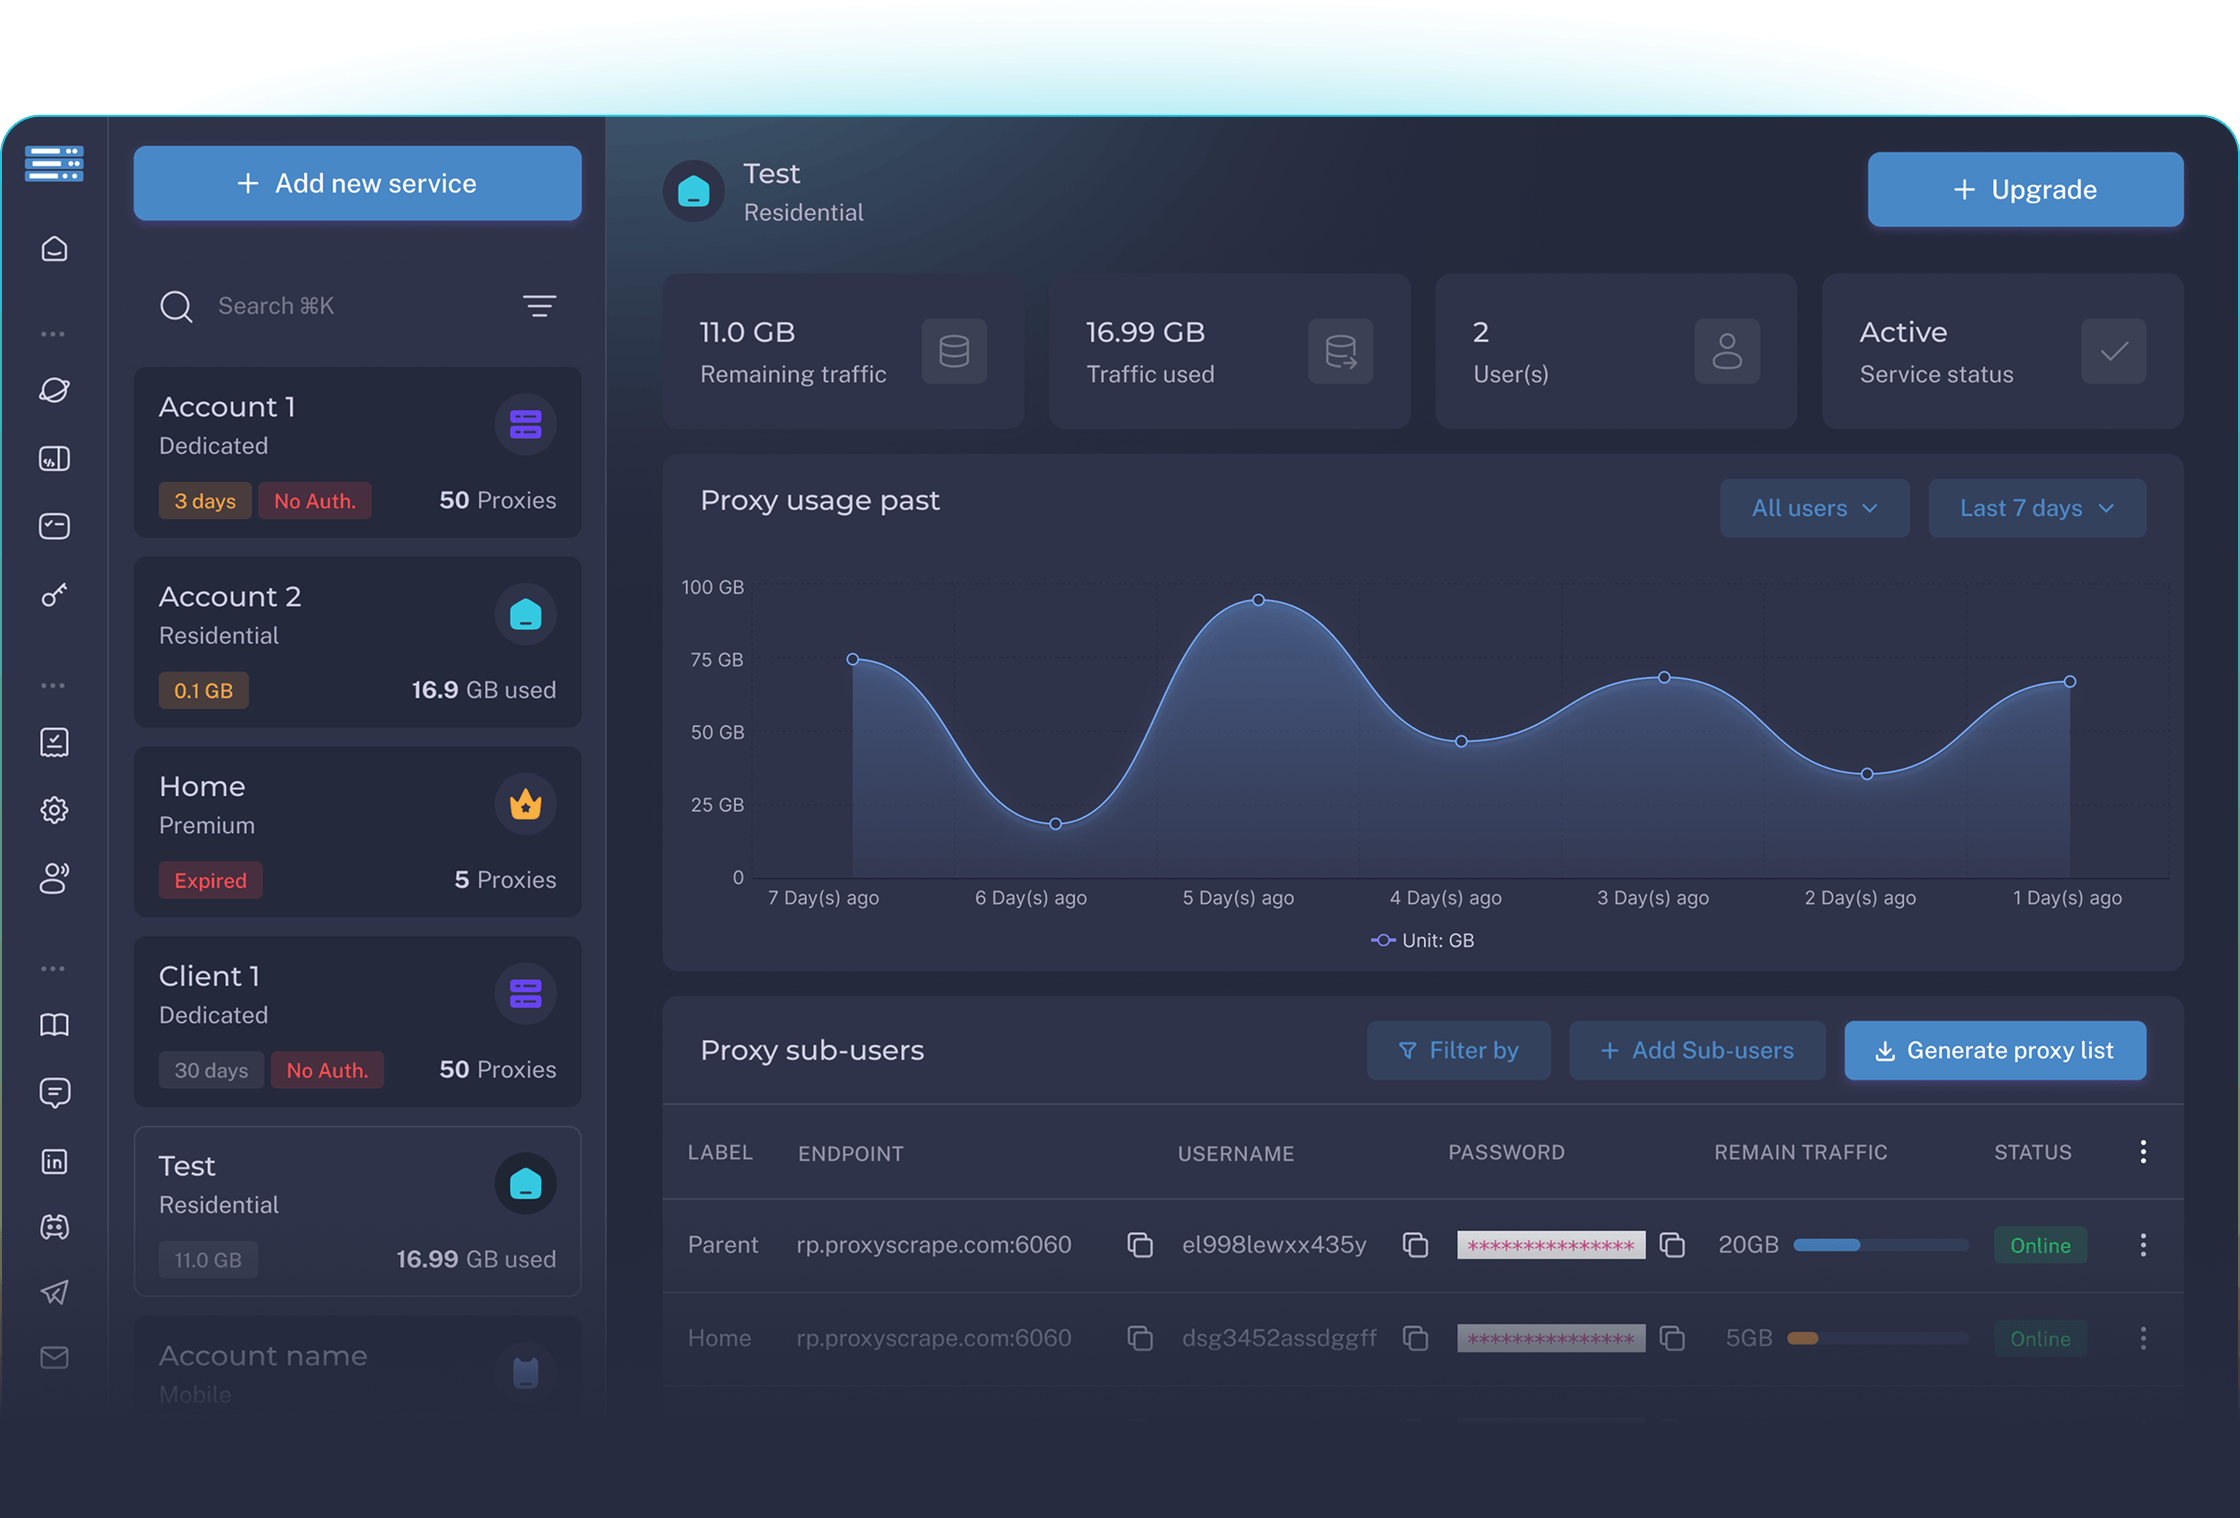Image resolution: width=2240 pixels, height=1518 pixels.
Task: Open the sub-users table header three-dot menu
Action: (2143, 1152)
